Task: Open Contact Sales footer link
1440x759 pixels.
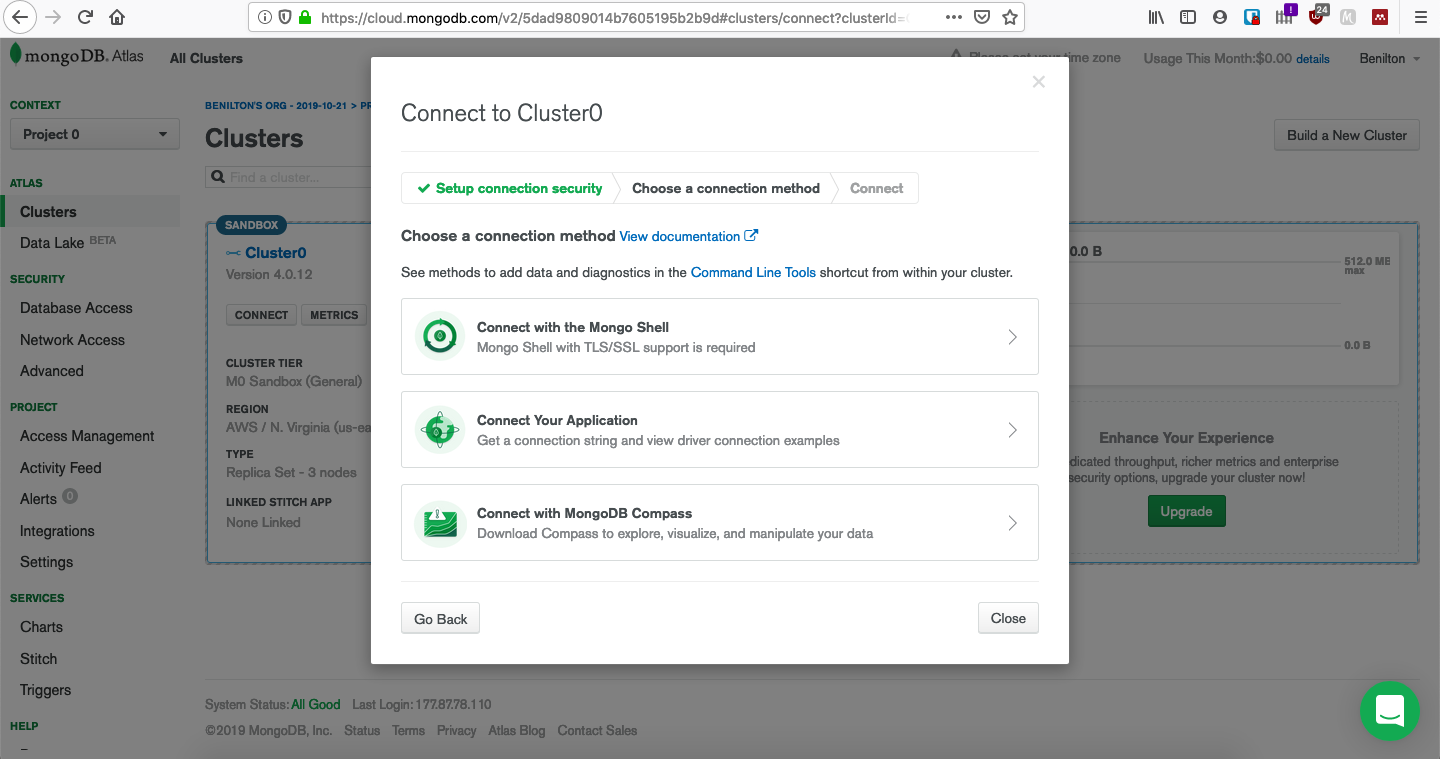Action: pyautogui.click(x=597, y=731)
